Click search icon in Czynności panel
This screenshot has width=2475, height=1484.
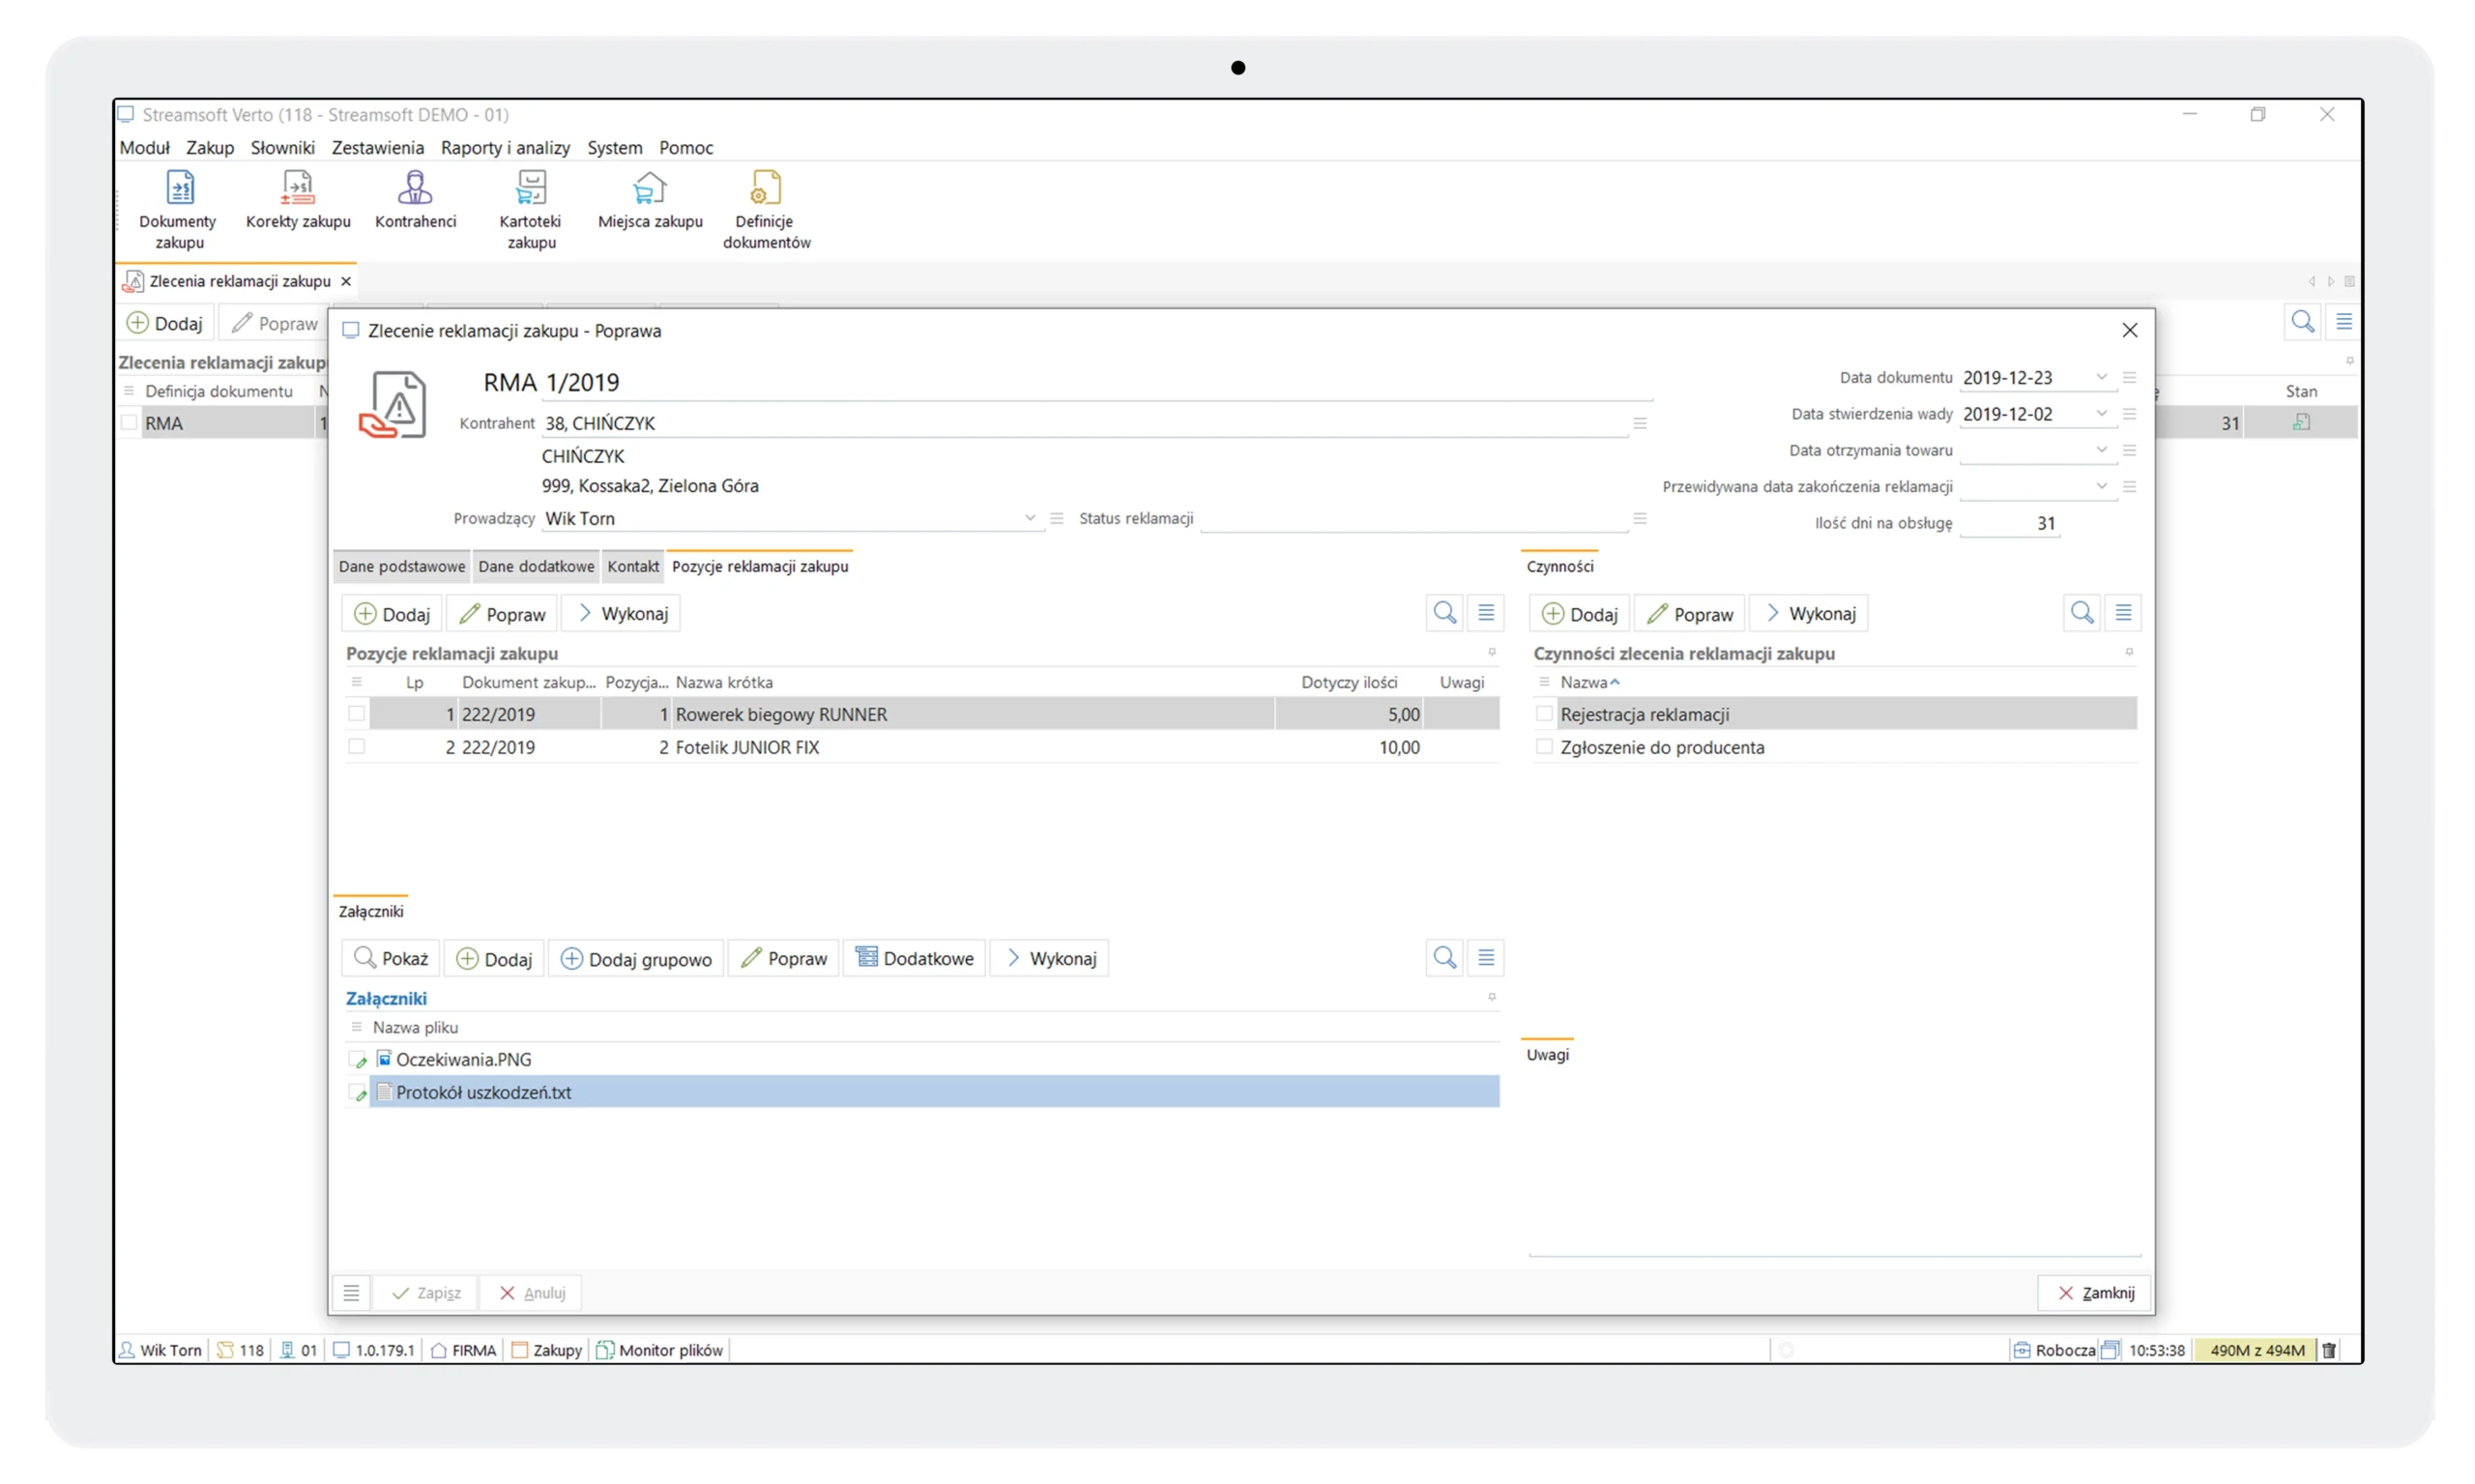click(x=2082, y=613)
